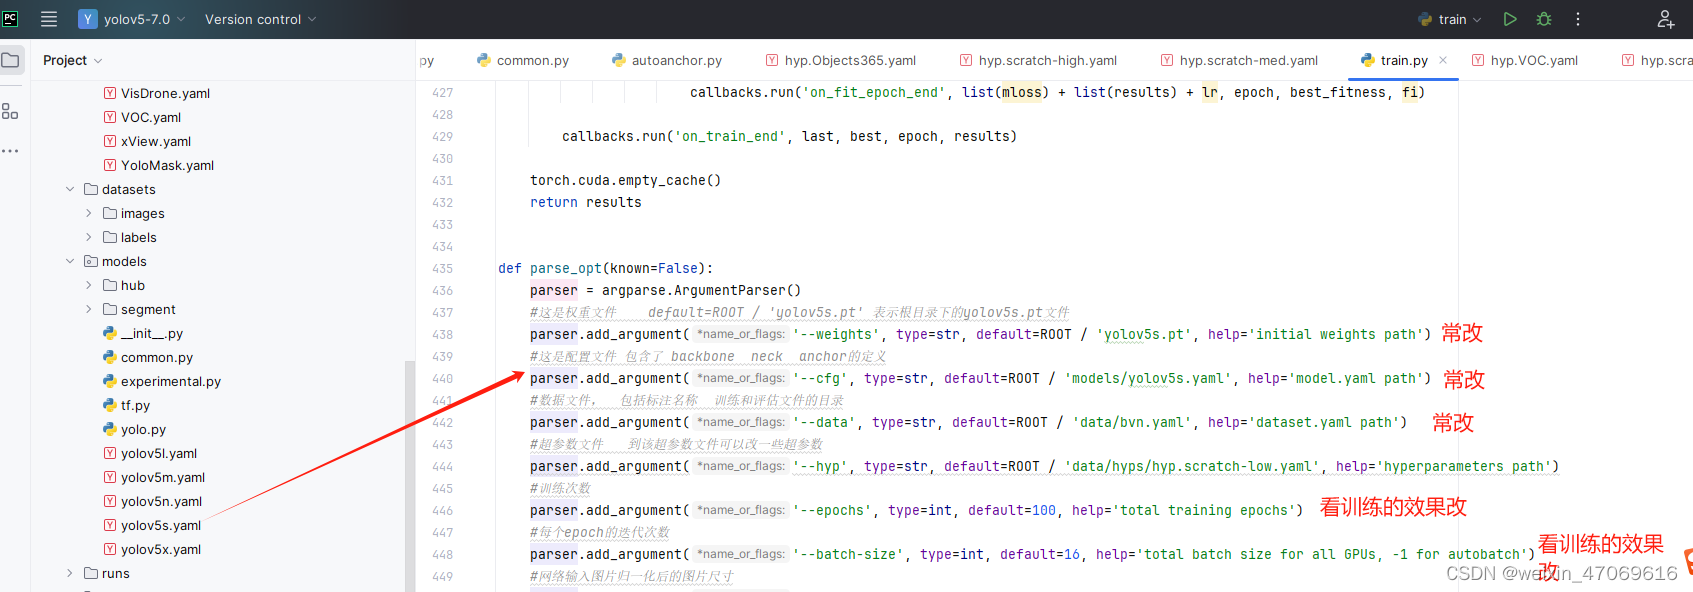Debug the train configuration
1693x592 pixels.
click(x=1544, y=19)
